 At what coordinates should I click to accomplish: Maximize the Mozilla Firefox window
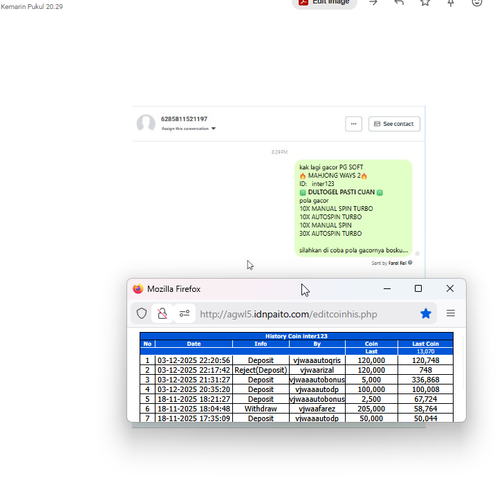[x=418, y=289]
